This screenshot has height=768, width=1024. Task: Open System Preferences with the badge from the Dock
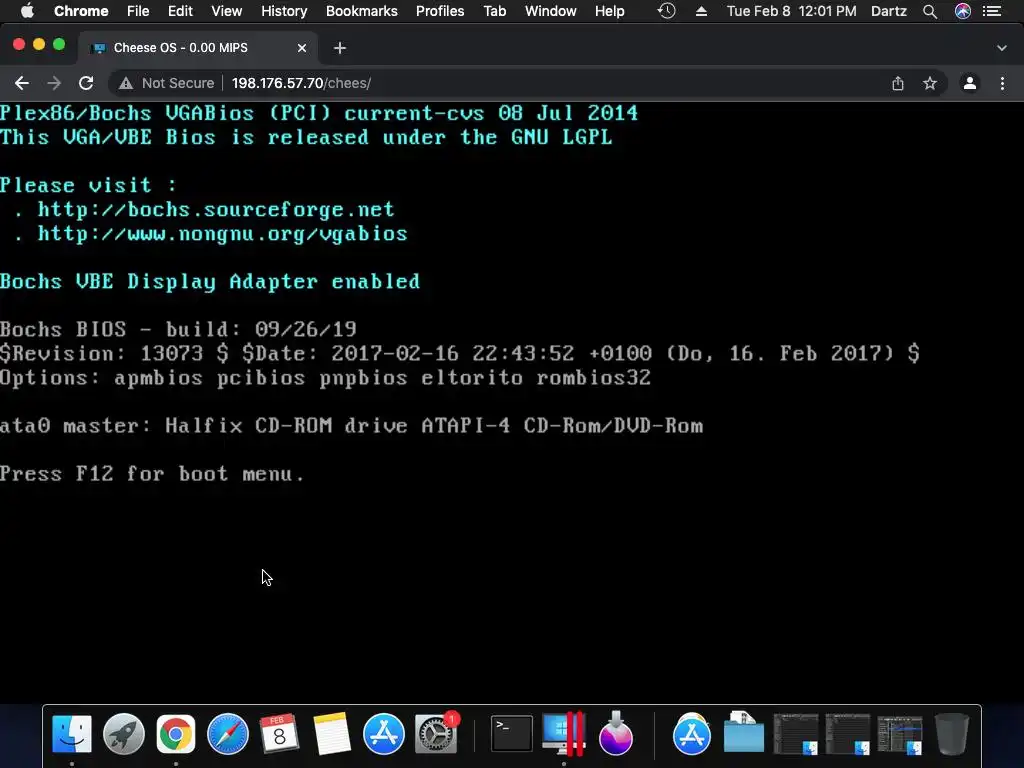point(436,734)
